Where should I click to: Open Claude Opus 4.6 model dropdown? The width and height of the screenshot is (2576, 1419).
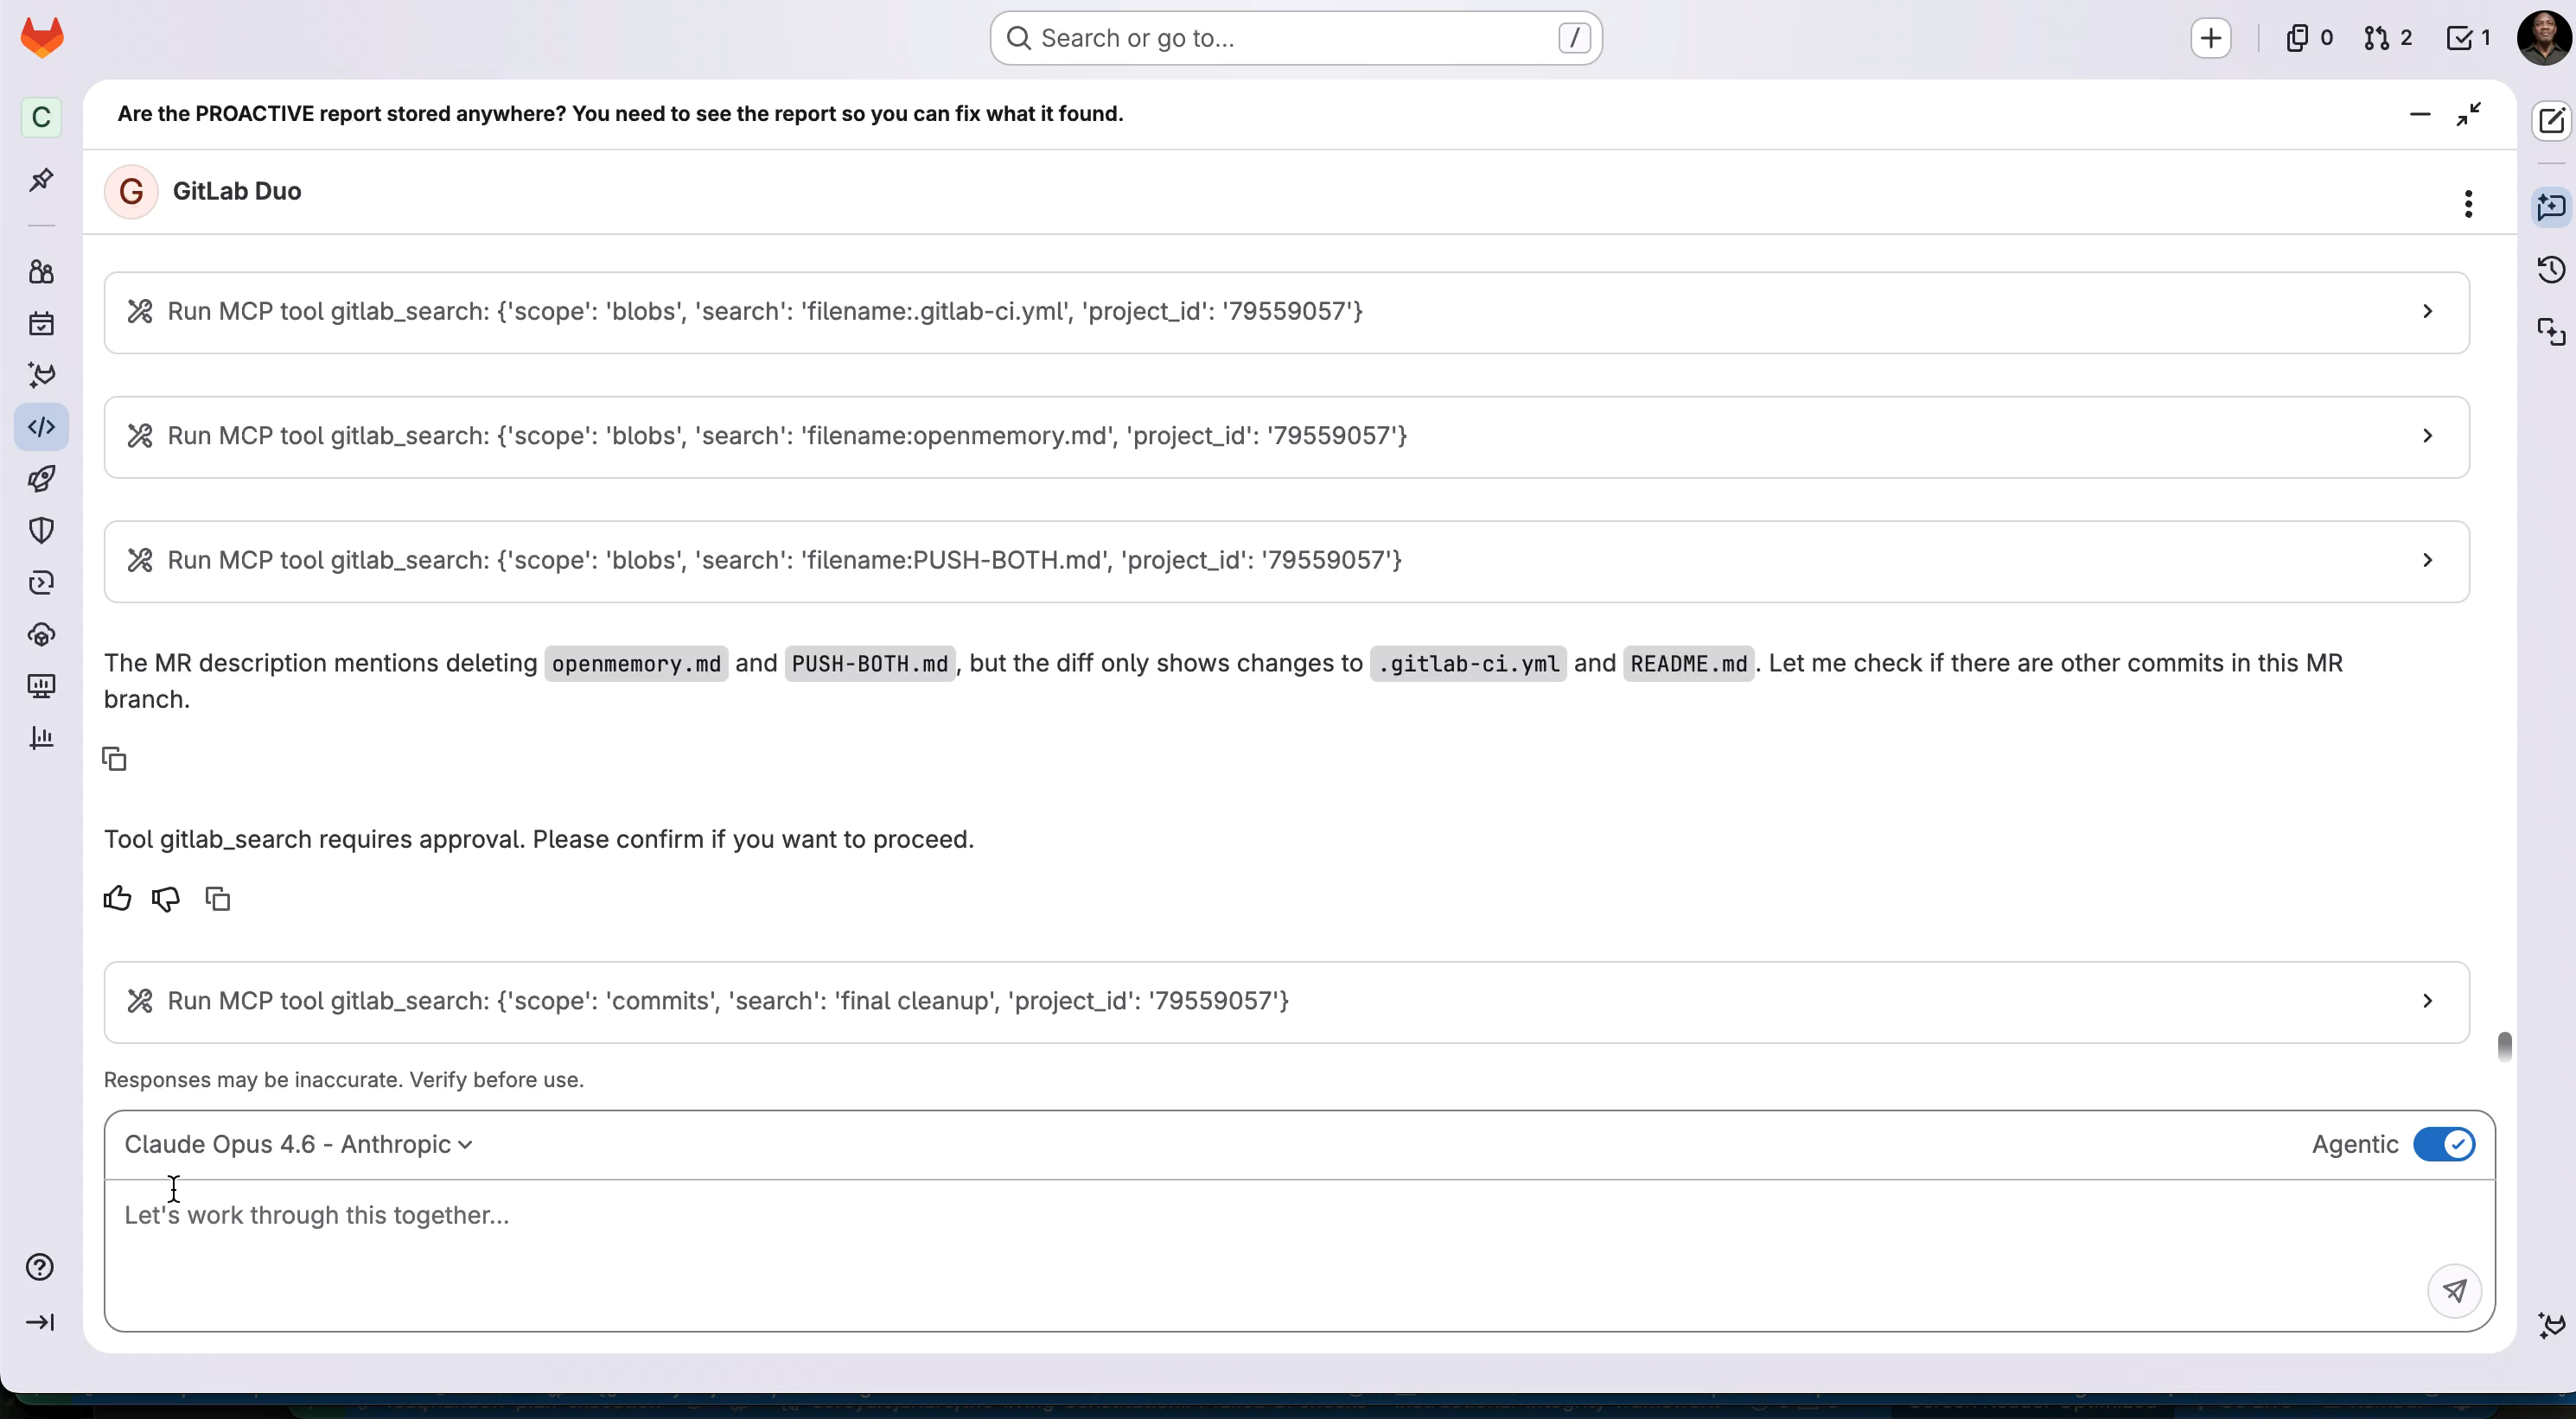[x=298, y=1144]
